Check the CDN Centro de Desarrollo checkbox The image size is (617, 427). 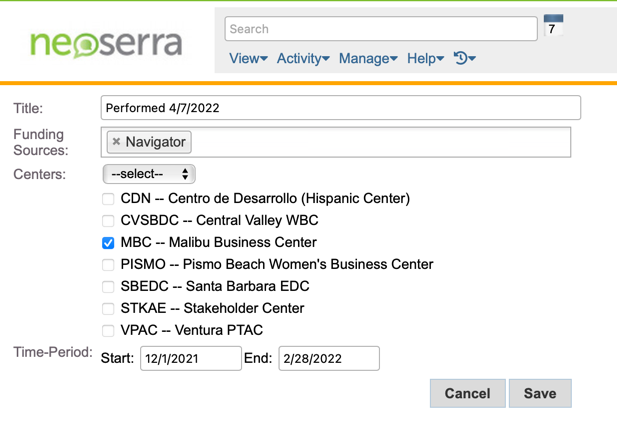pos(108,199)
